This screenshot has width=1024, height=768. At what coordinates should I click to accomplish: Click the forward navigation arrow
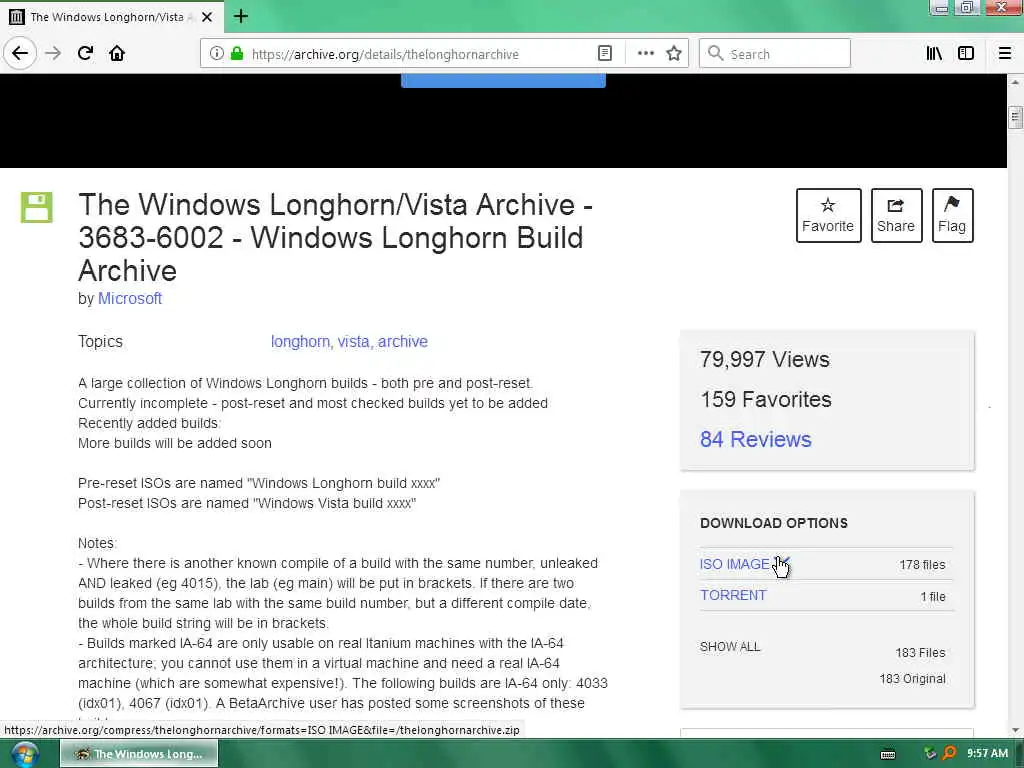tap(53, 53)
